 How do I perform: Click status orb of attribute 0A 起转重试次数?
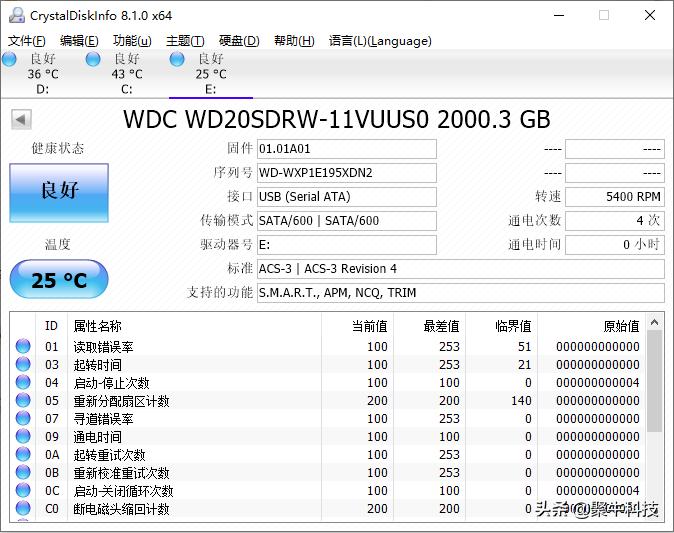click(x=23, y=454)
